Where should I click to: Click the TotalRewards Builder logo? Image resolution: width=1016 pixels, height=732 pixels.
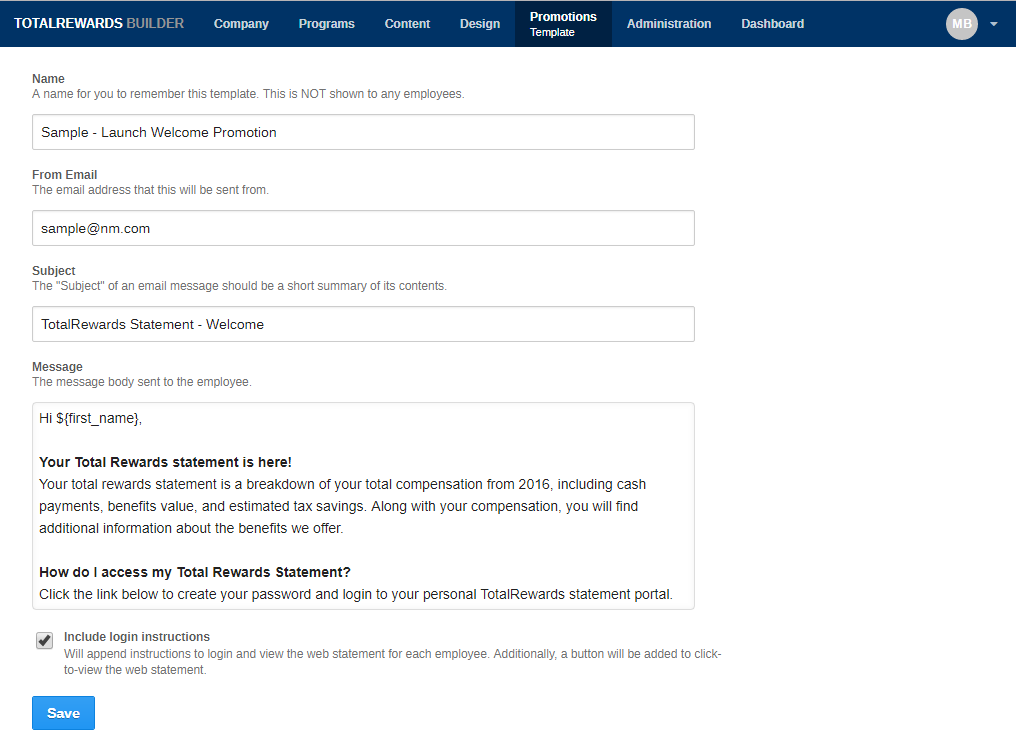pyautogui.click(x=99, y=23)
